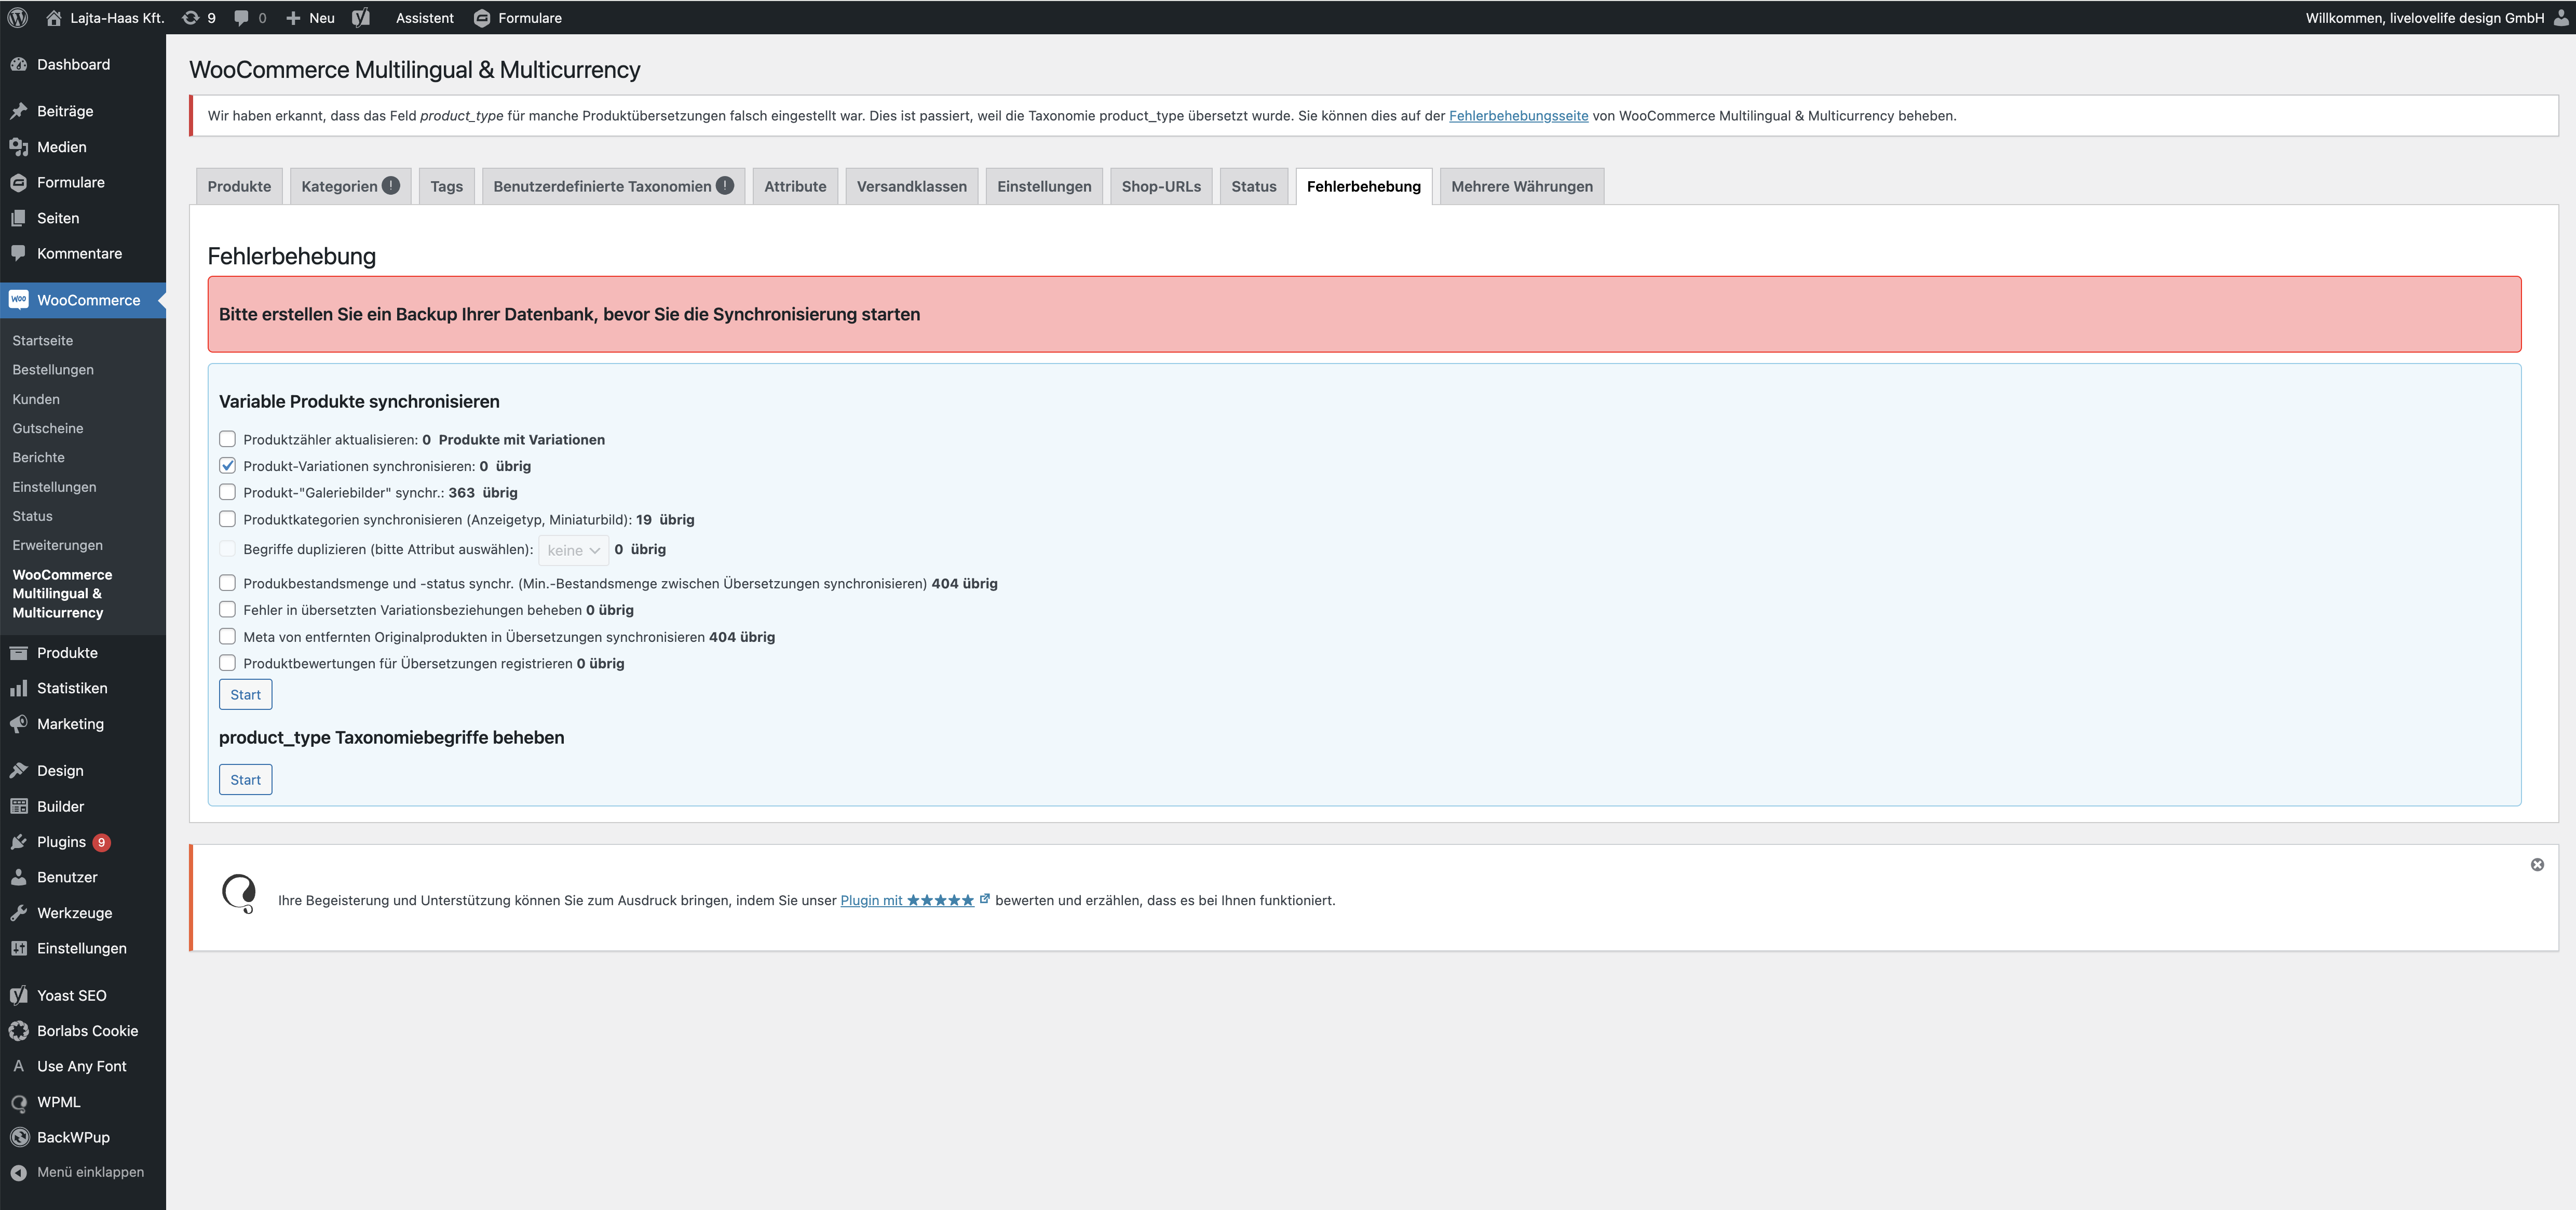Open the Shop-URLs tab
The width and height of the screenshot is (2576, 1210).
pyautogui.click(x=1161, y=186)
